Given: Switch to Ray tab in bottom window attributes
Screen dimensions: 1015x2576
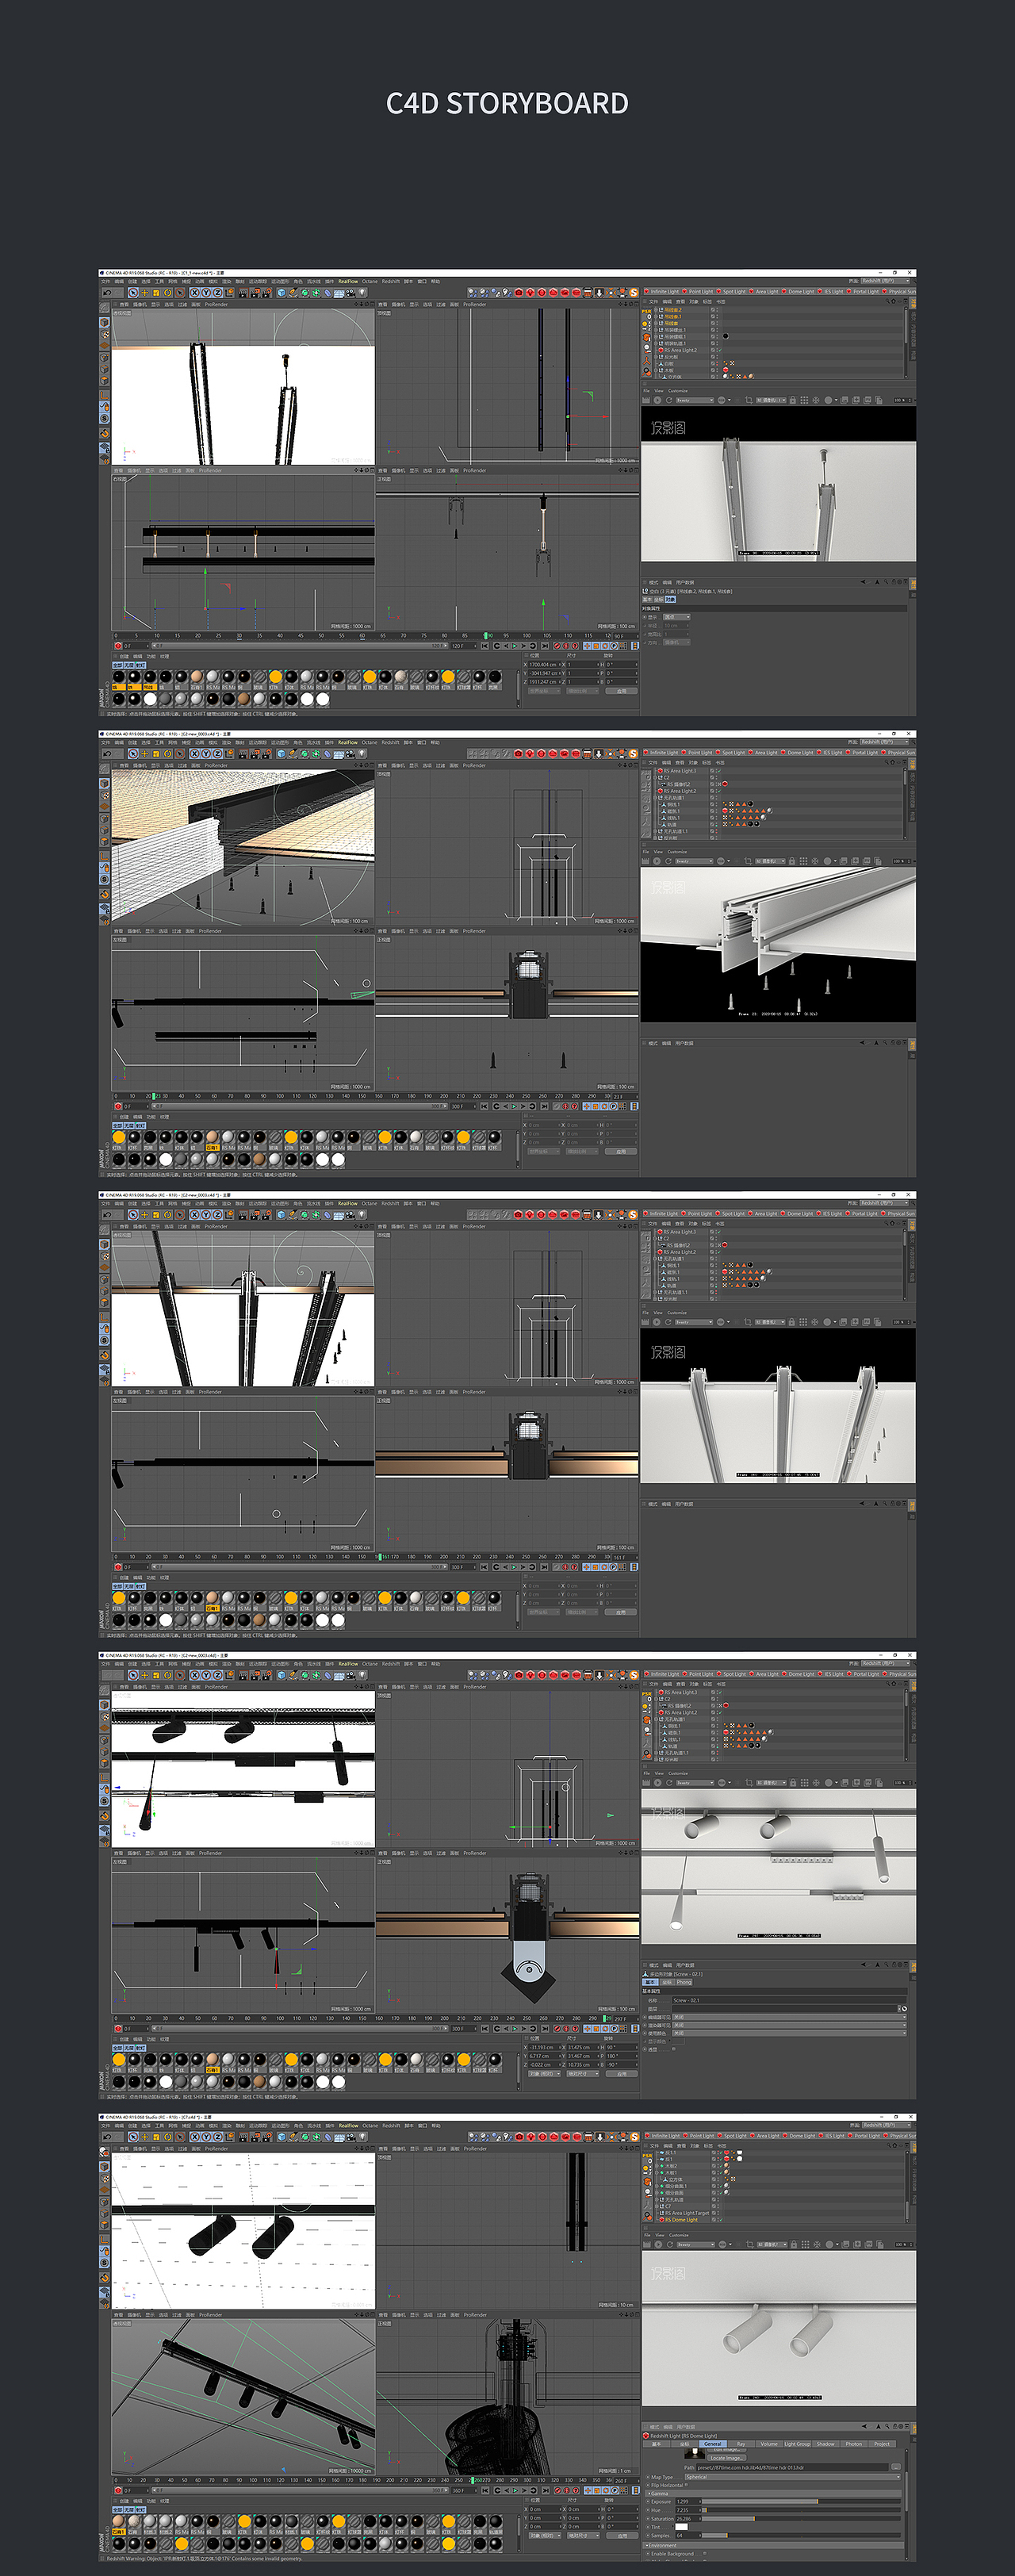Looking at the screenshot, I should (741, 2444).
